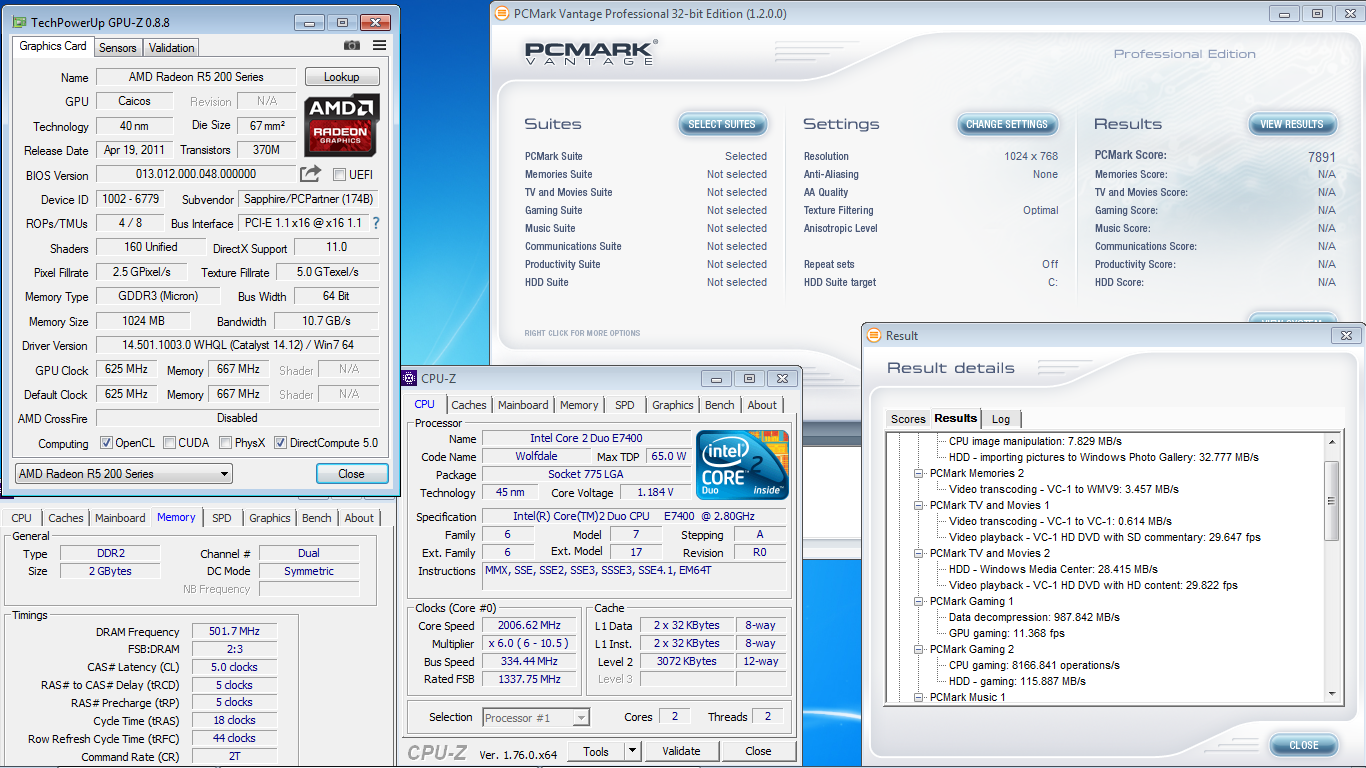The height and width of the screenshot is (768, 1366).
Task: Open the Mainboard tab in front CPU-Z window
Action: pyautogui.click(x=523, y=405)
